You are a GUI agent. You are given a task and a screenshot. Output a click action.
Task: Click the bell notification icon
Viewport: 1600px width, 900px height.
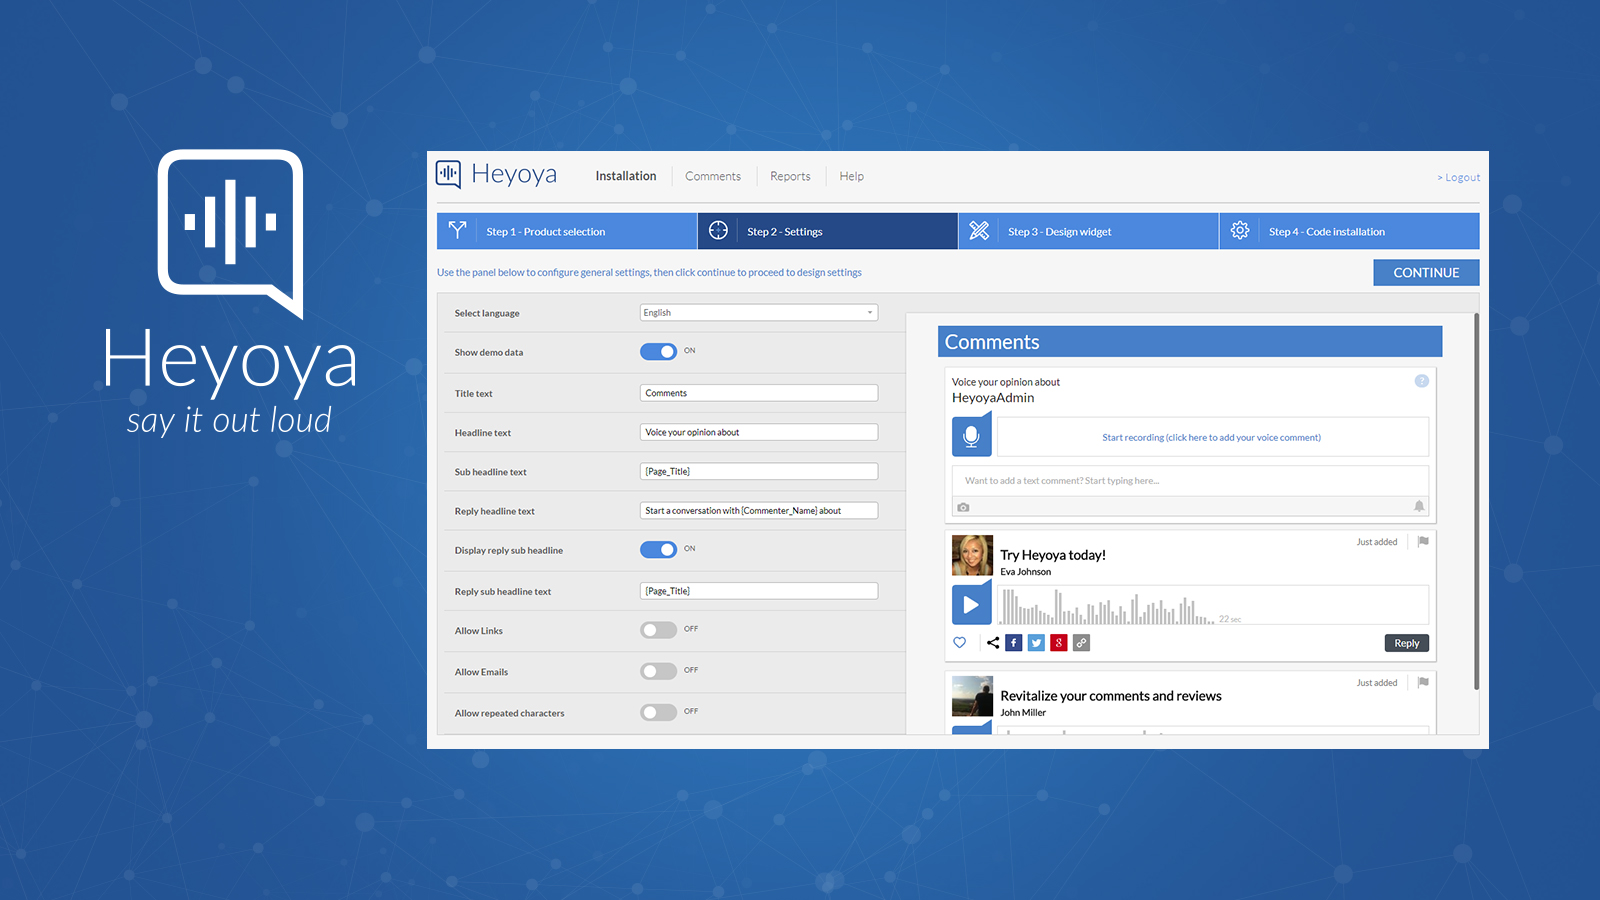(x=1419, y=507)
